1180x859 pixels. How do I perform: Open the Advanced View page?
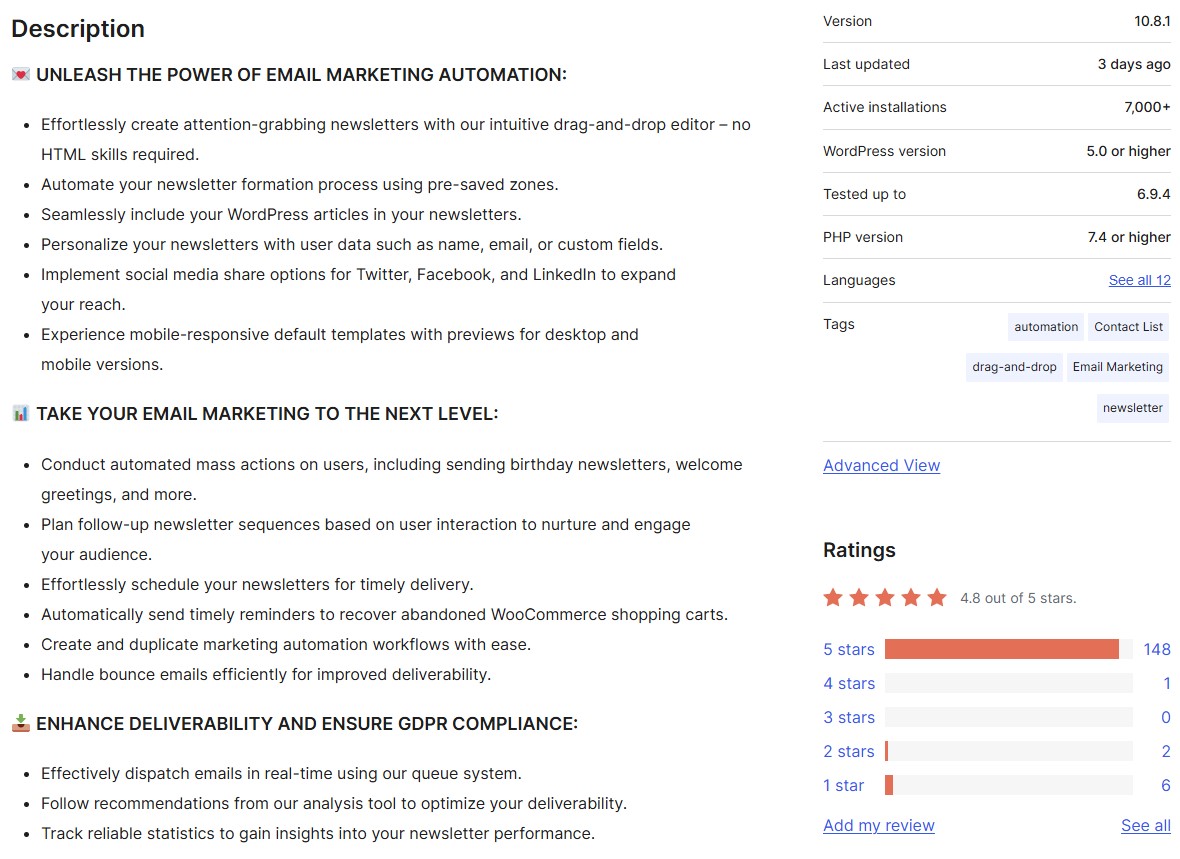881,465
